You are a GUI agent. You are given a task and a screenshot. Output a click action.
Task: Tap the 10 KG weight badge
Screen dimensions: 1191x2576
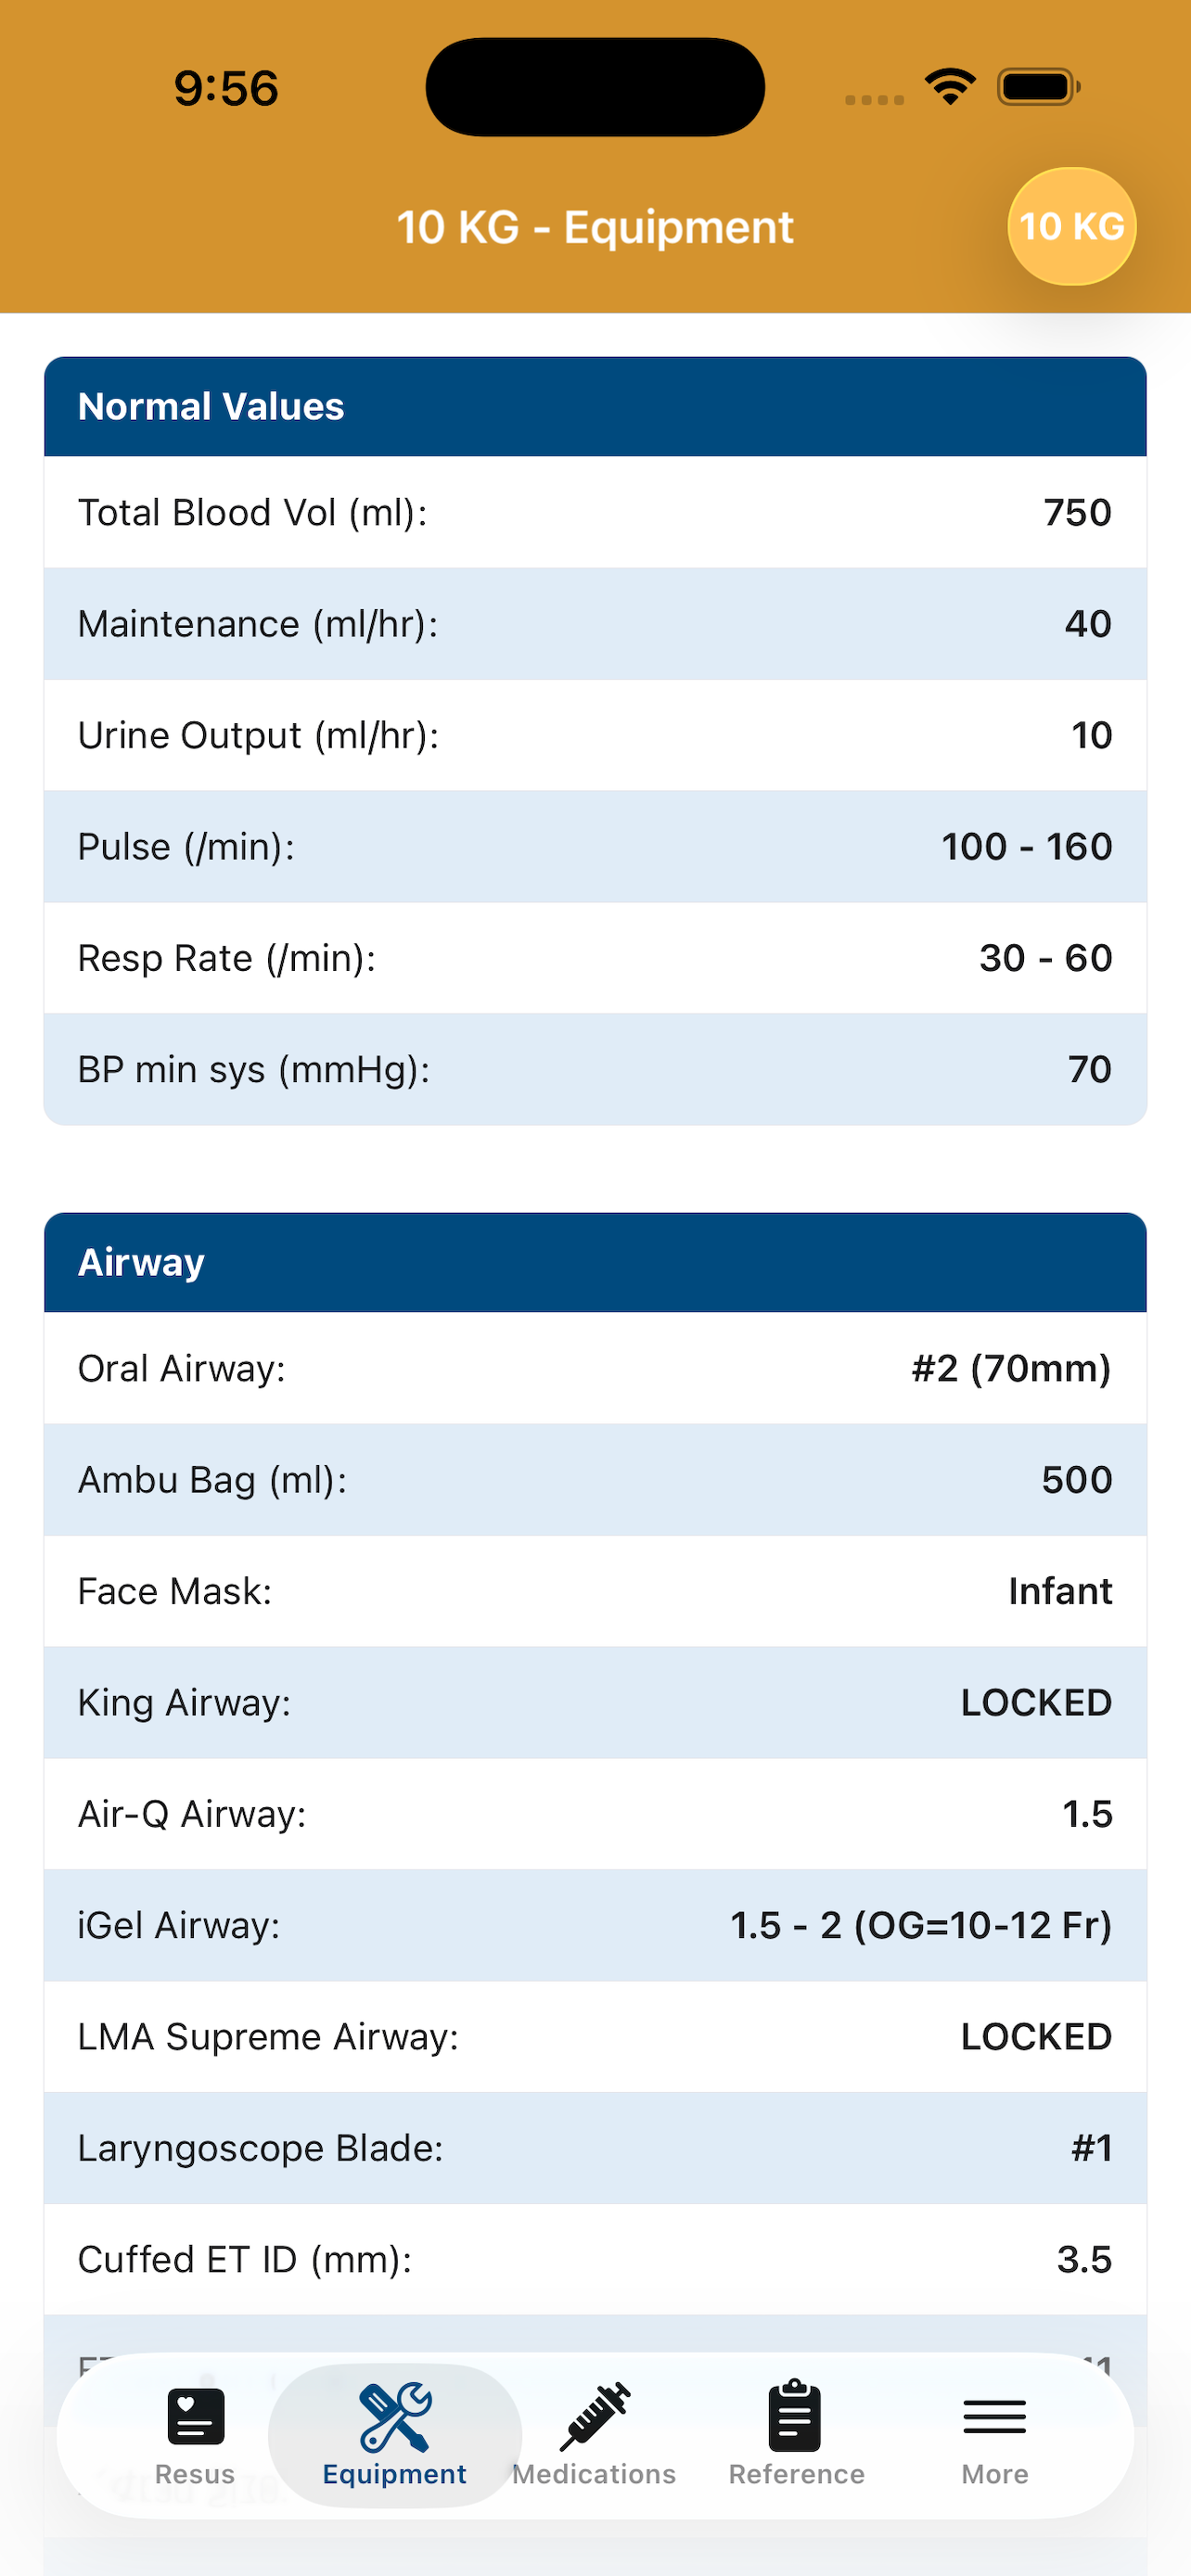pos(1071,226)
